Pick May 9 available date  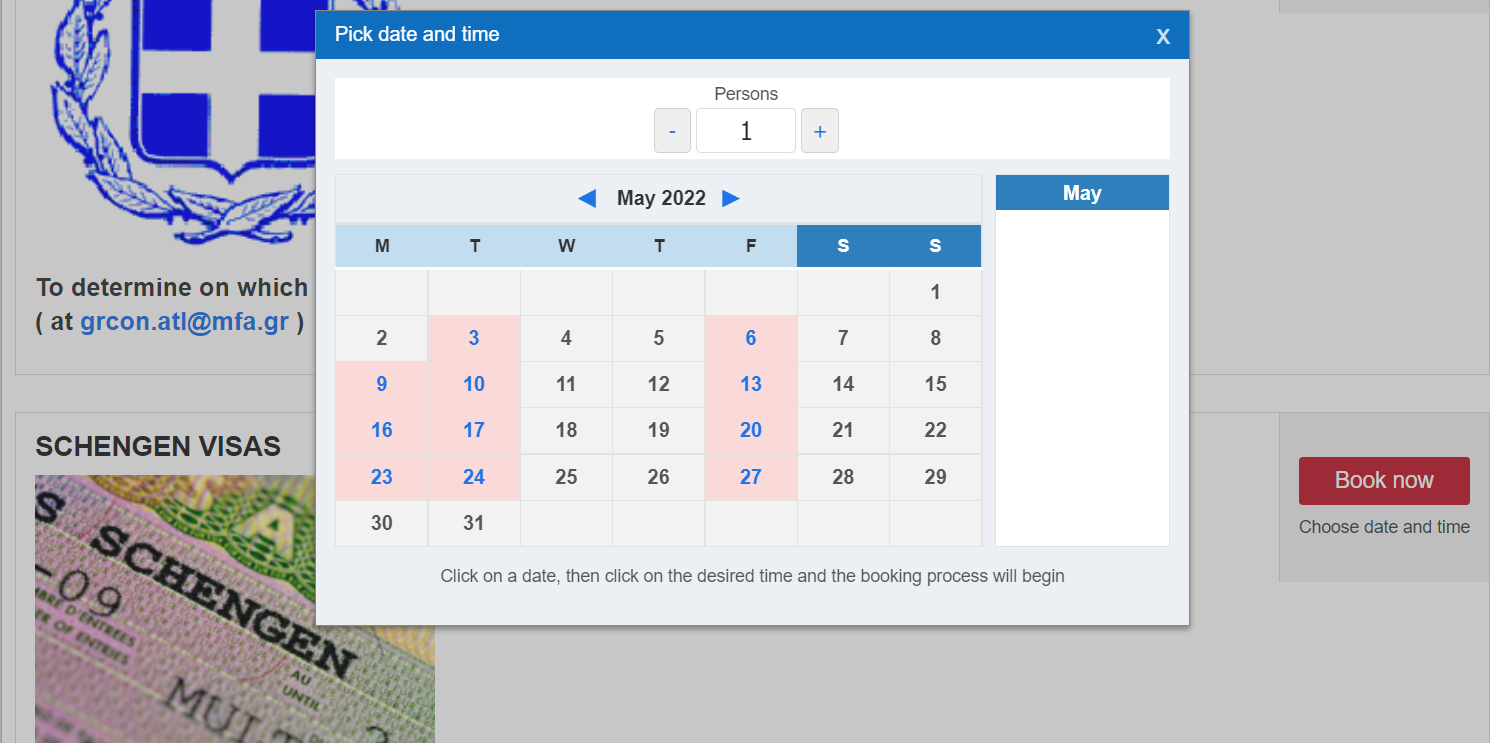click(382, 384)
